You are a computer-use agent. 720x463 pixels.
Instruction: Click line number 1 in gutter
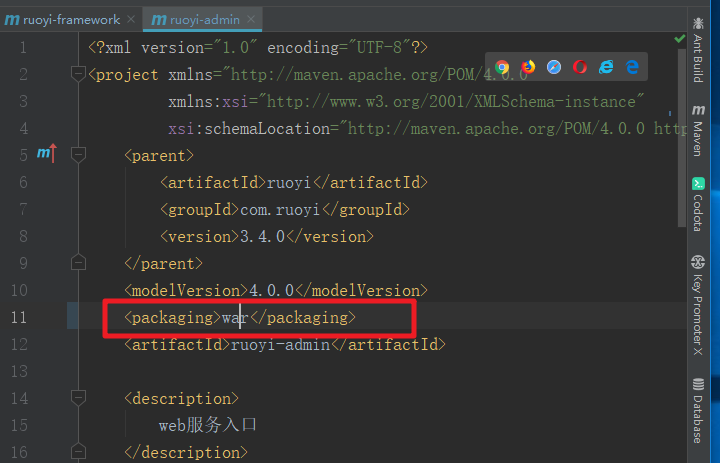coord(23,47)
